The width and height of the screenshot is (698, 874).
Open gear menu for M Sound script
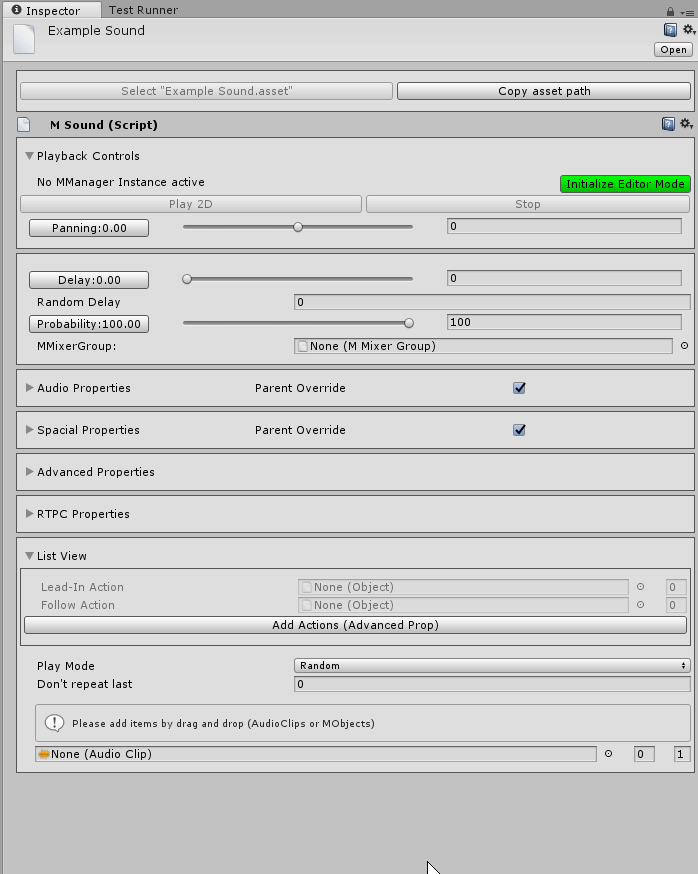[687, 124]
